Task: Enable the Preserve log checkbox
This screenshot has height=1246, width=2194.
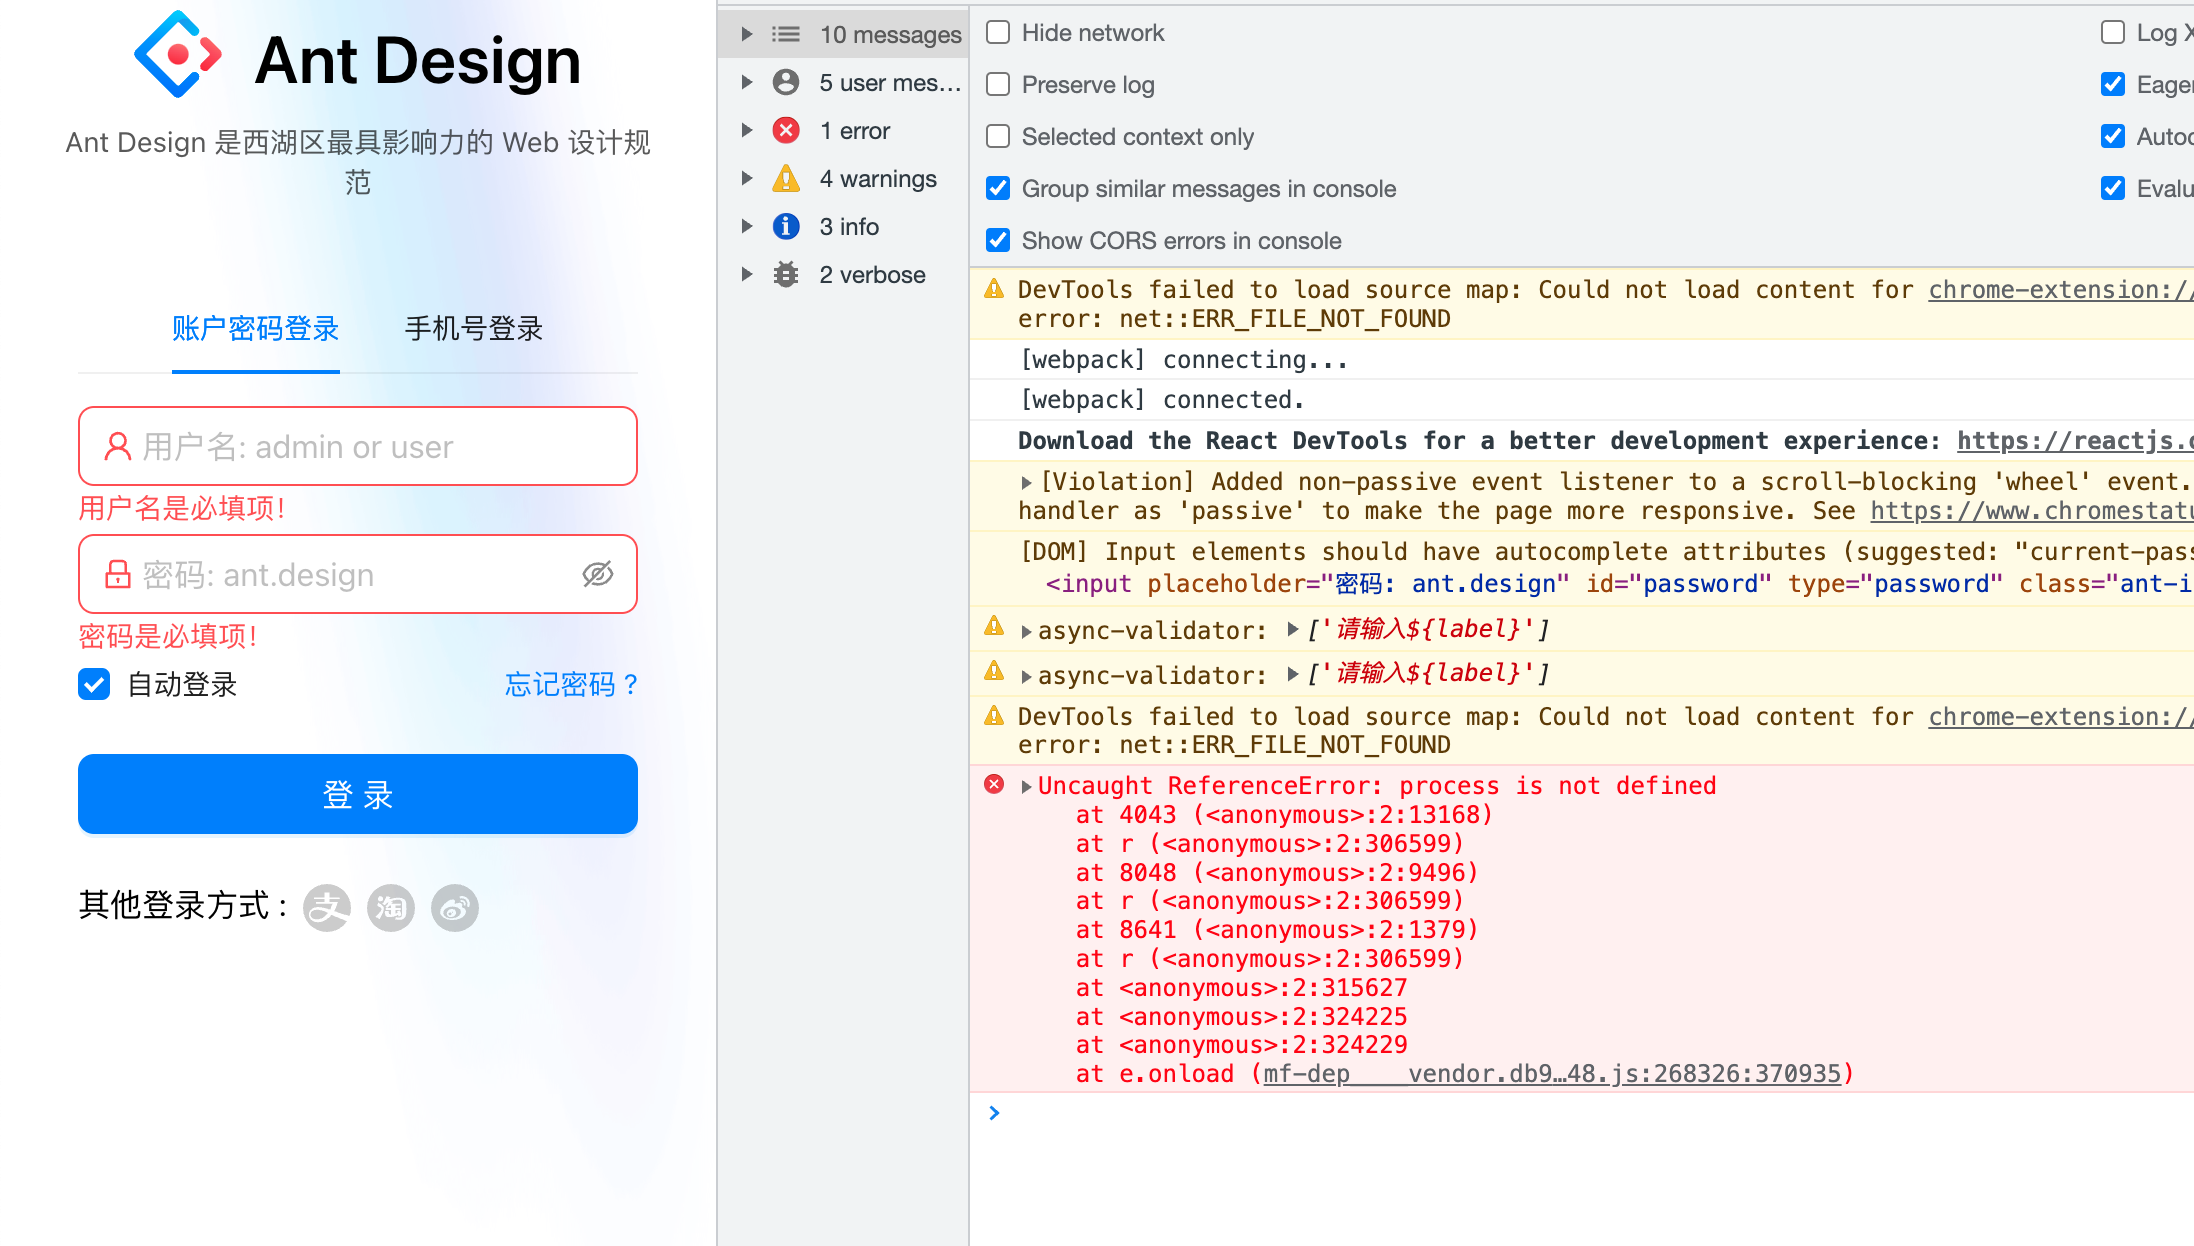Action: click(x=998, y=84)
